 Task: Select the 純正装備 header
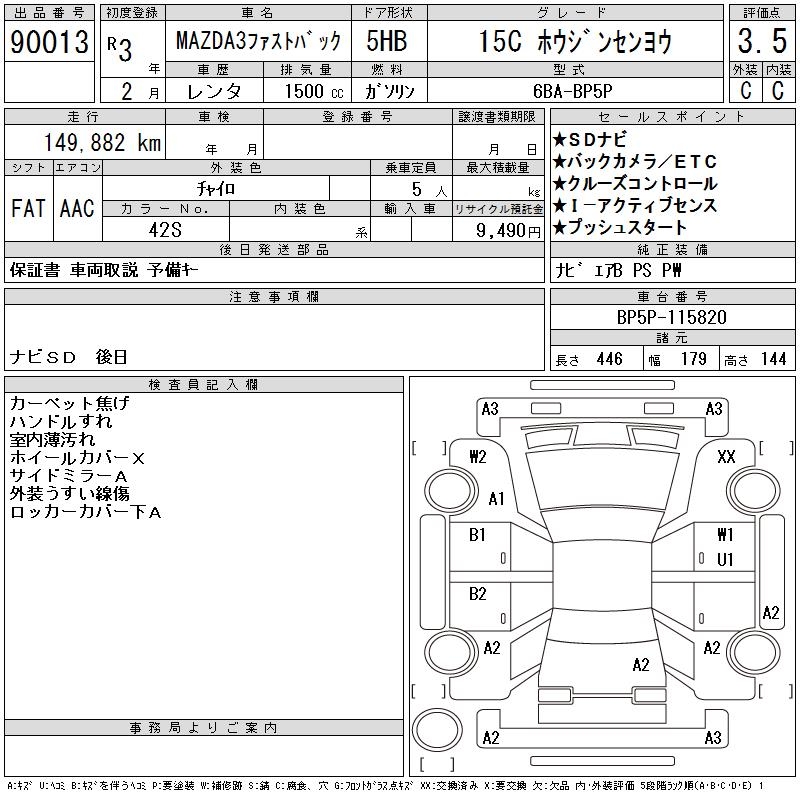672,249
